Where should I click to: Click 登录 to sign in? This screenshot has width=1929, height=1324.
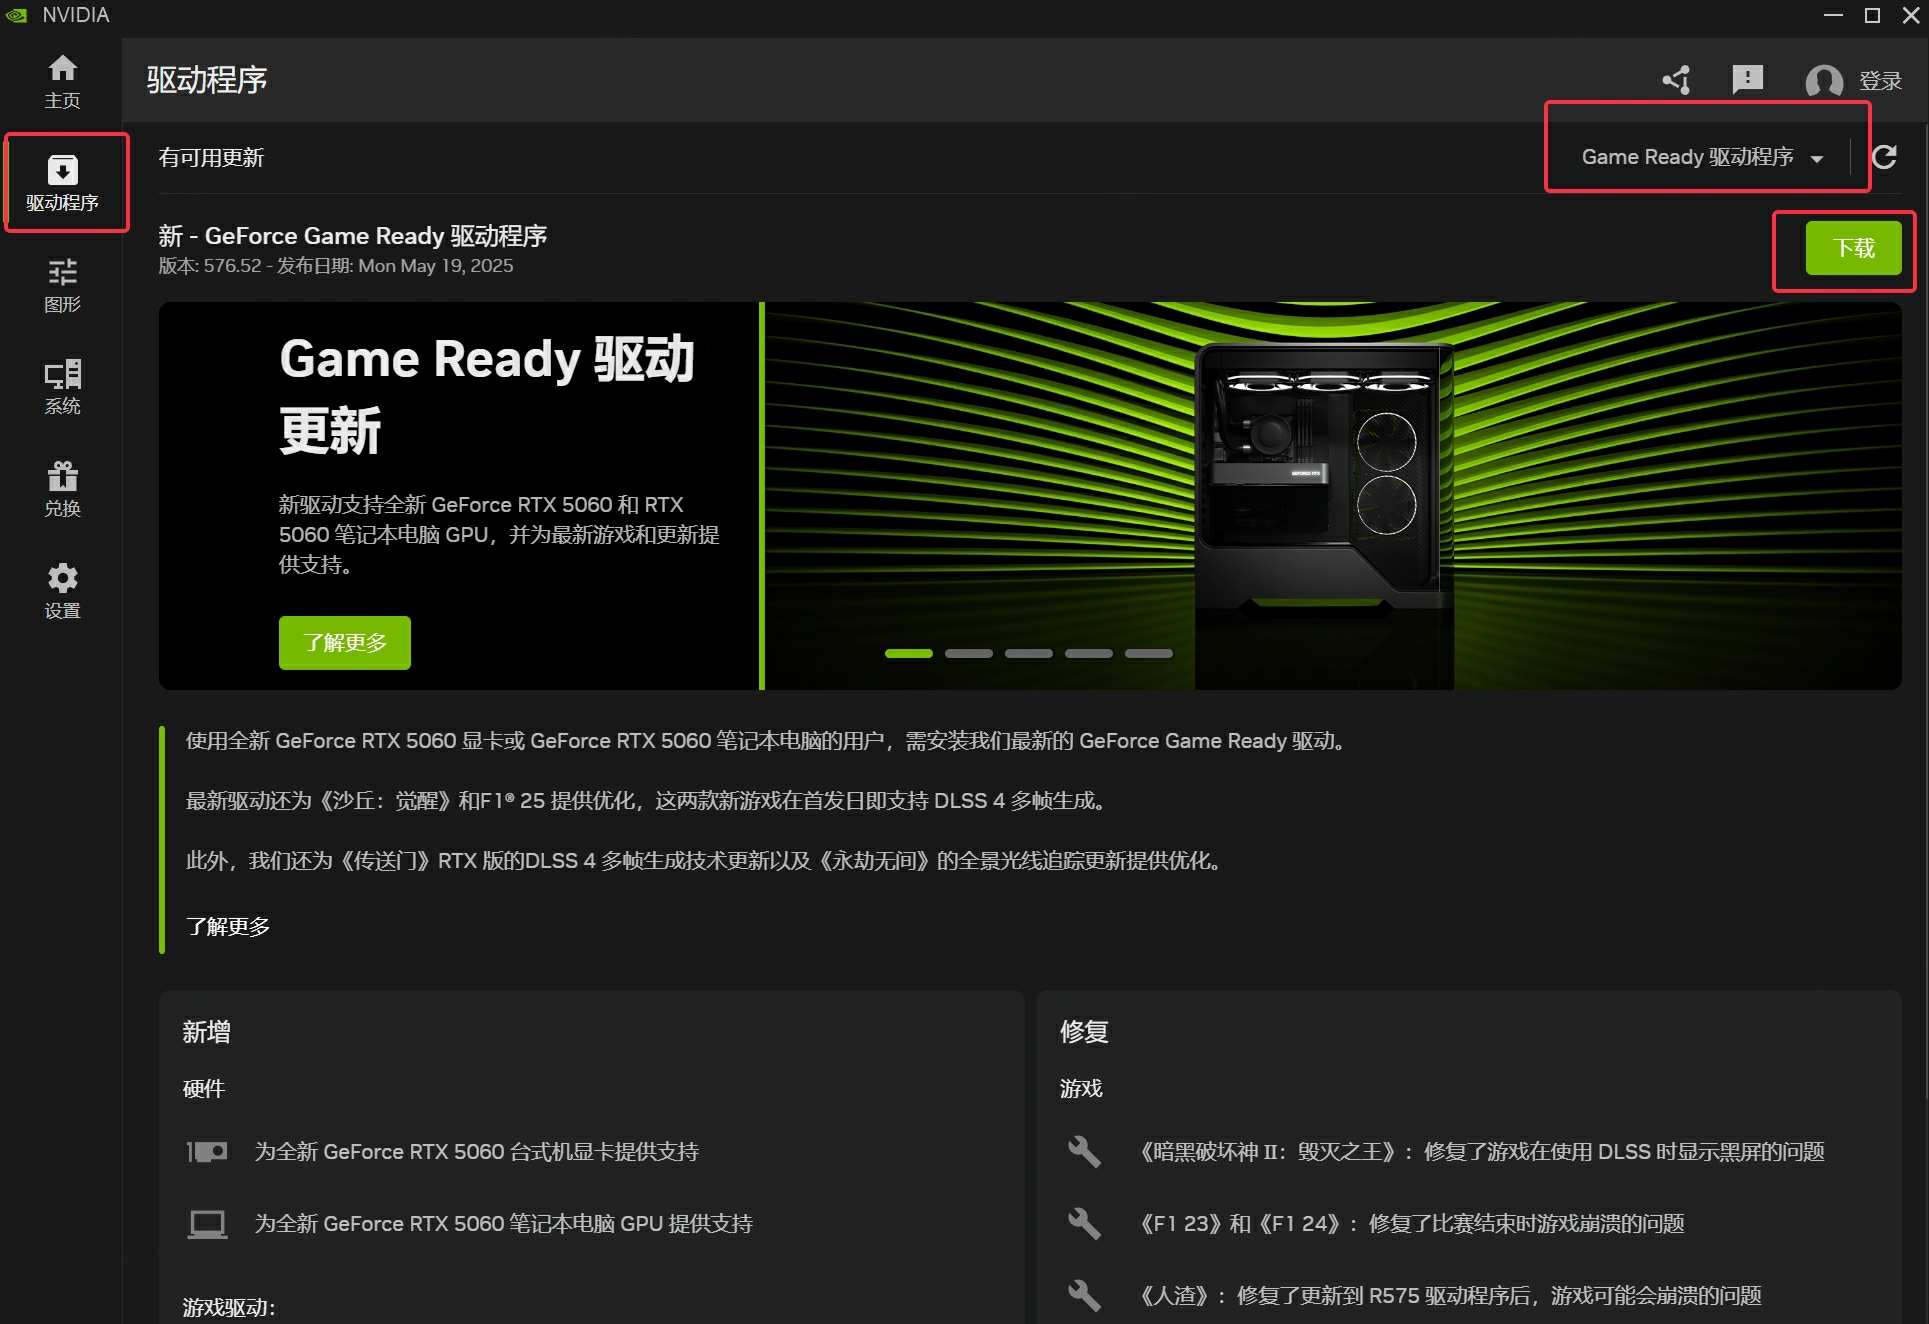pyautogui.click(x=1880, y=80)
